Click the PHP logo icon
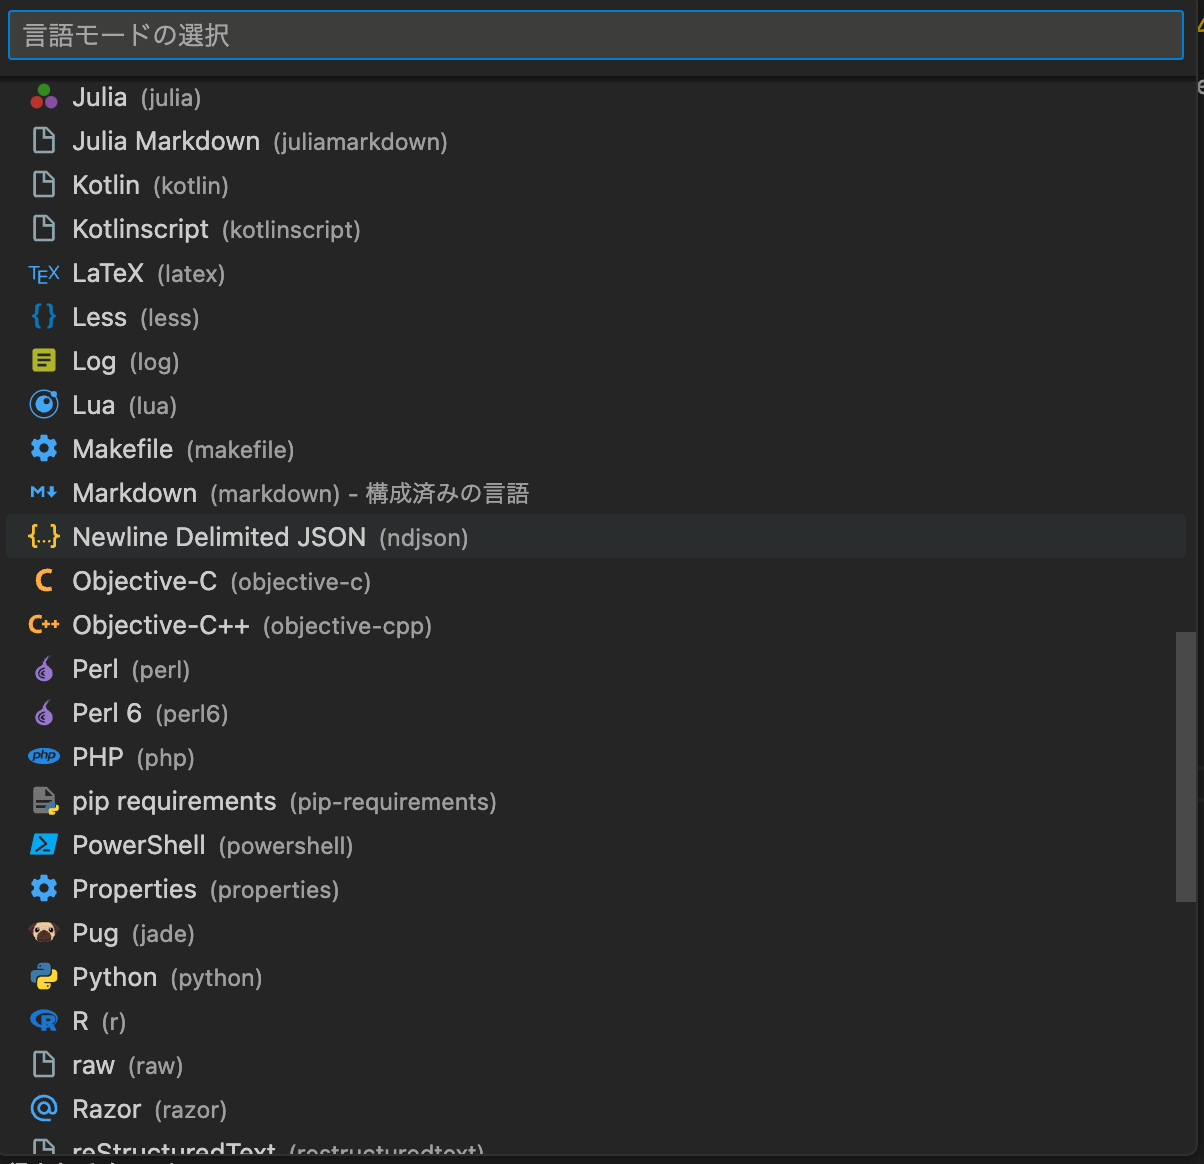1204x1164 pixels. coord(44,757)
